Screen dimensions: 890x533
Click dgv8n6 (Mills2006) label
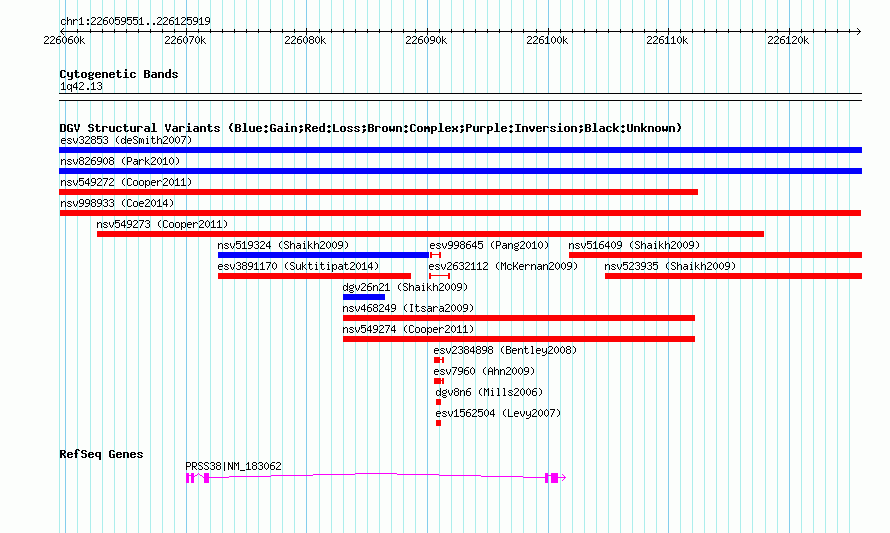coord(489,392)
